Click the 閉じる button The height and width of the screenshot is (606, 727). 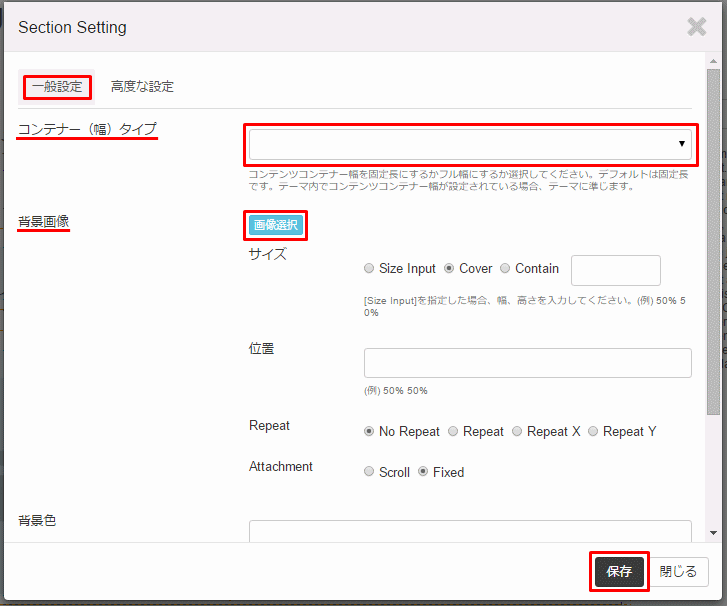tap(678, 572)
